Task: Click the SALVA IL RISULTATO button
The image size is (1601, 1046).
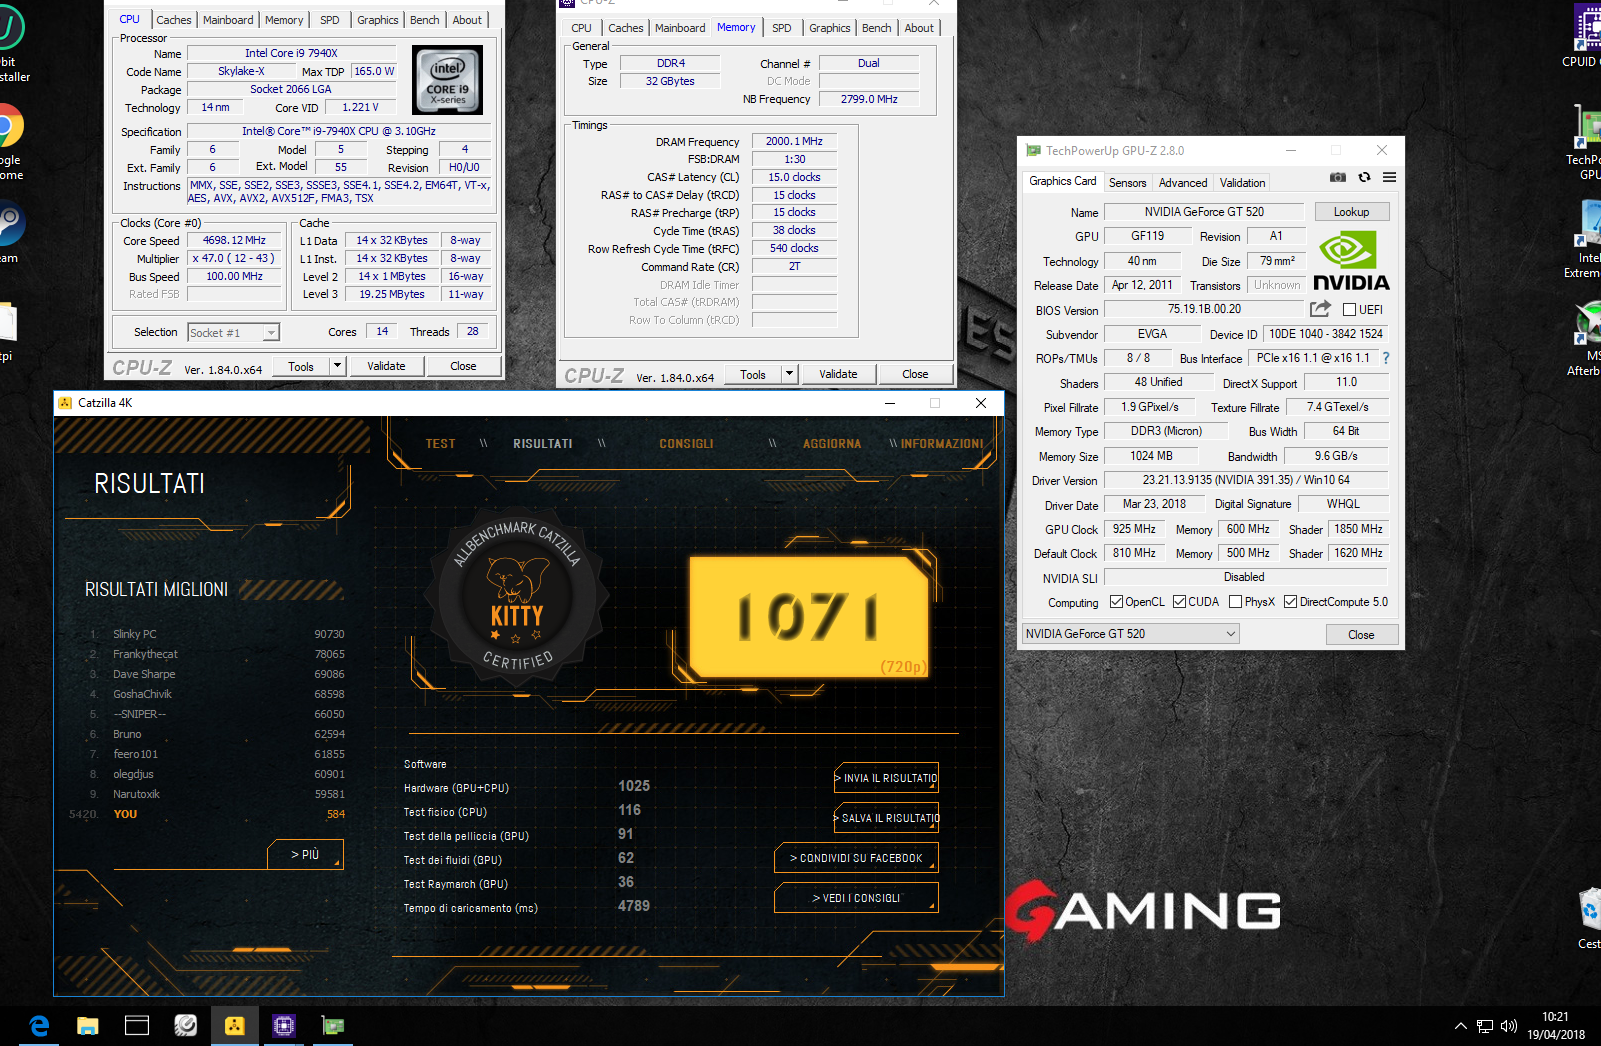Action: point(886,818)
